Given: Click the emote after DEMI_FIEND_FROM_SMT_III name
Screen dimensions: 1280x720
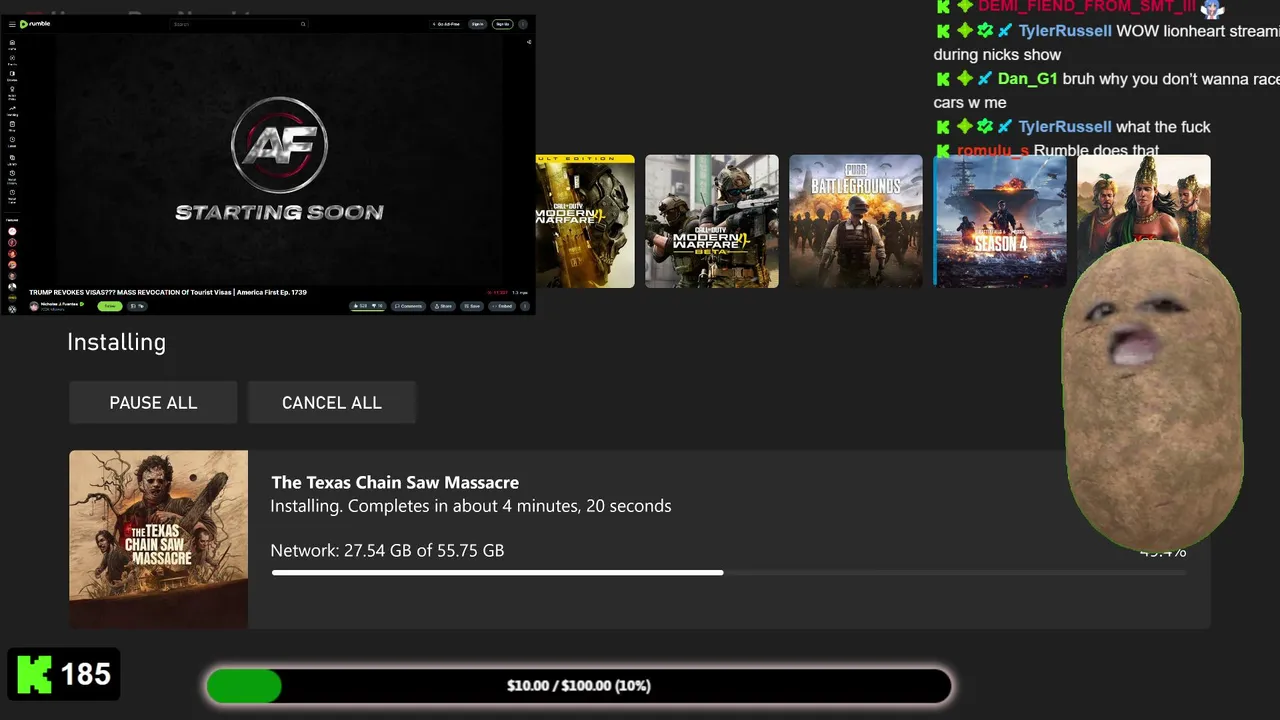Looking at the screenshot, I should (1212, 7).
